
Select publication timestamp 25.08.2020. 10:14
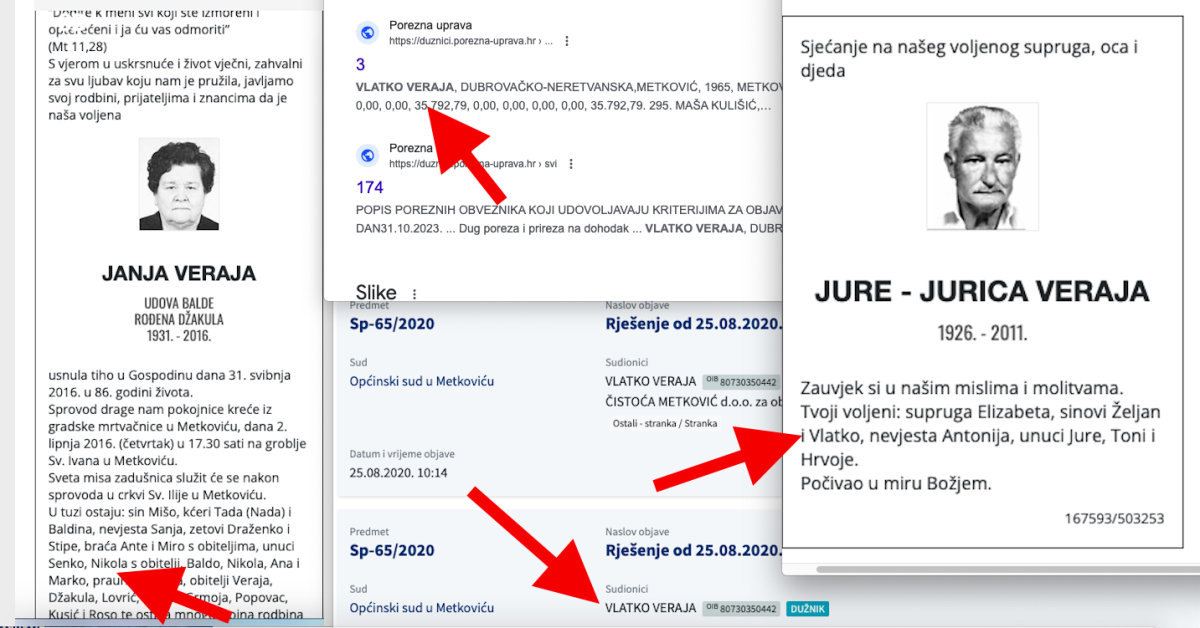[398, 472]
